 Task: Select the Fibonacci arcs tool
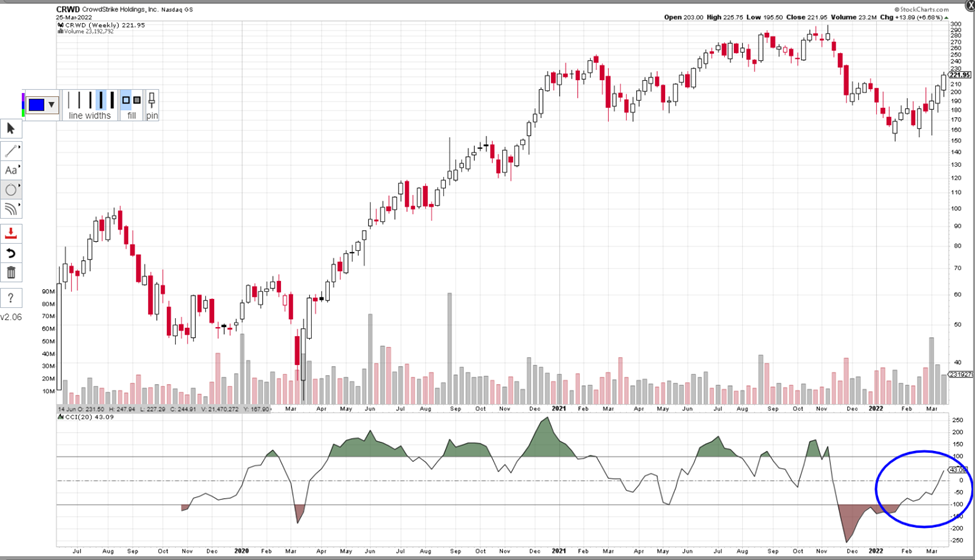(x=11, y=209)
